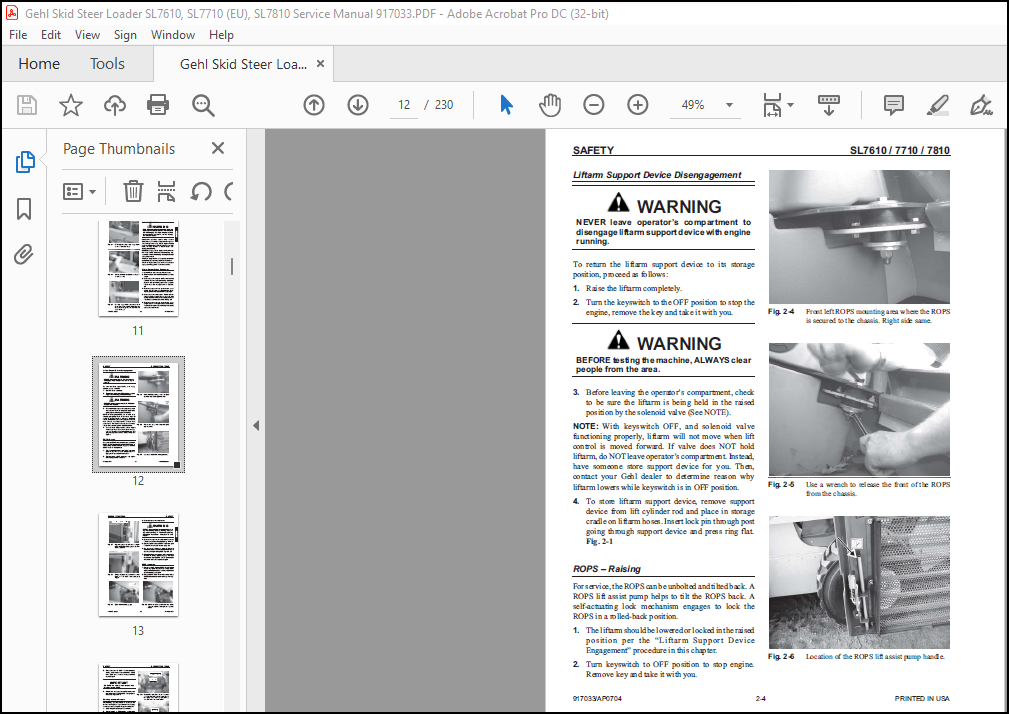Image resolution: width=1009 pixels, height=714 pixels.
Task: Click the 'ROPS – Raising' heading
Action: (x=607, y=569)
